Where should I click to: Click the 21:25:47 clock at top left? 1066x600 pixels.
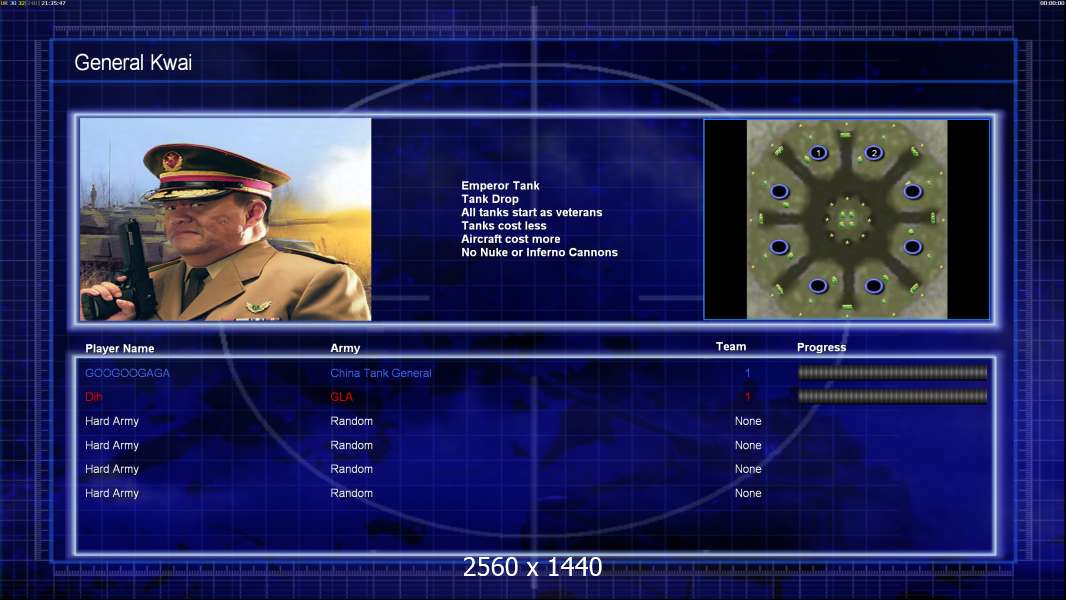point(53,3)
